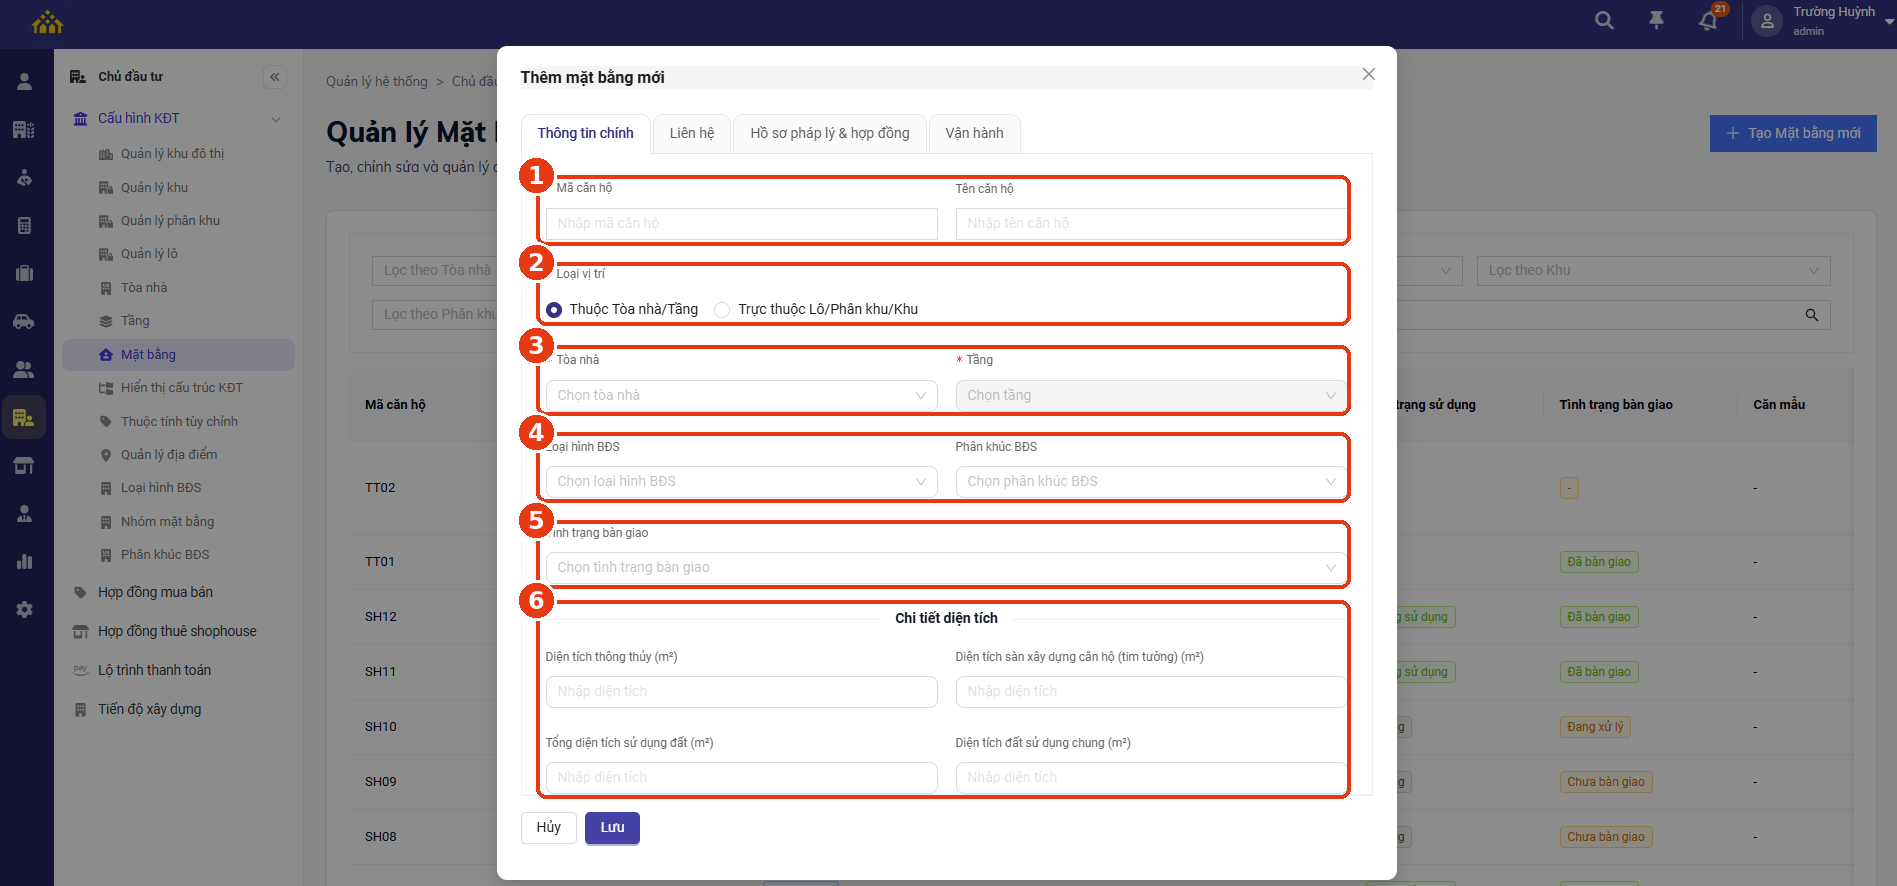
Task: Click Diện tích sàn xây dựng căn hộ input
Action: click(x=1151, y=691)
